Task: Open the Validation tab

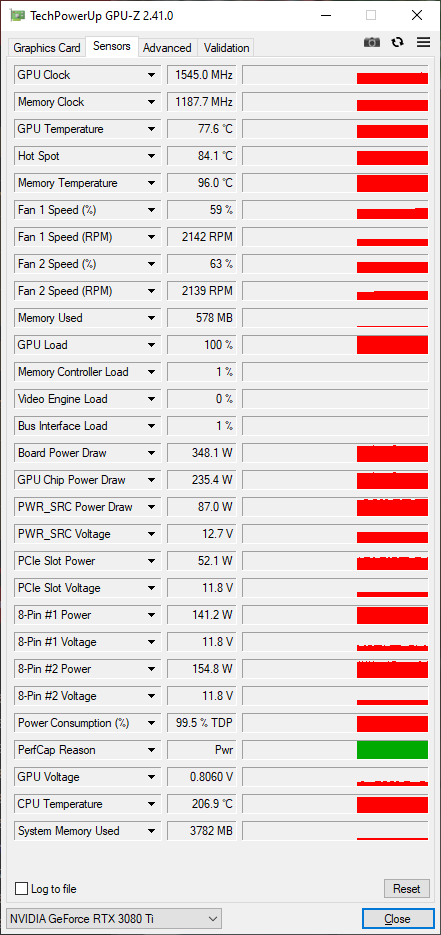Action: [x=226, y=48]
